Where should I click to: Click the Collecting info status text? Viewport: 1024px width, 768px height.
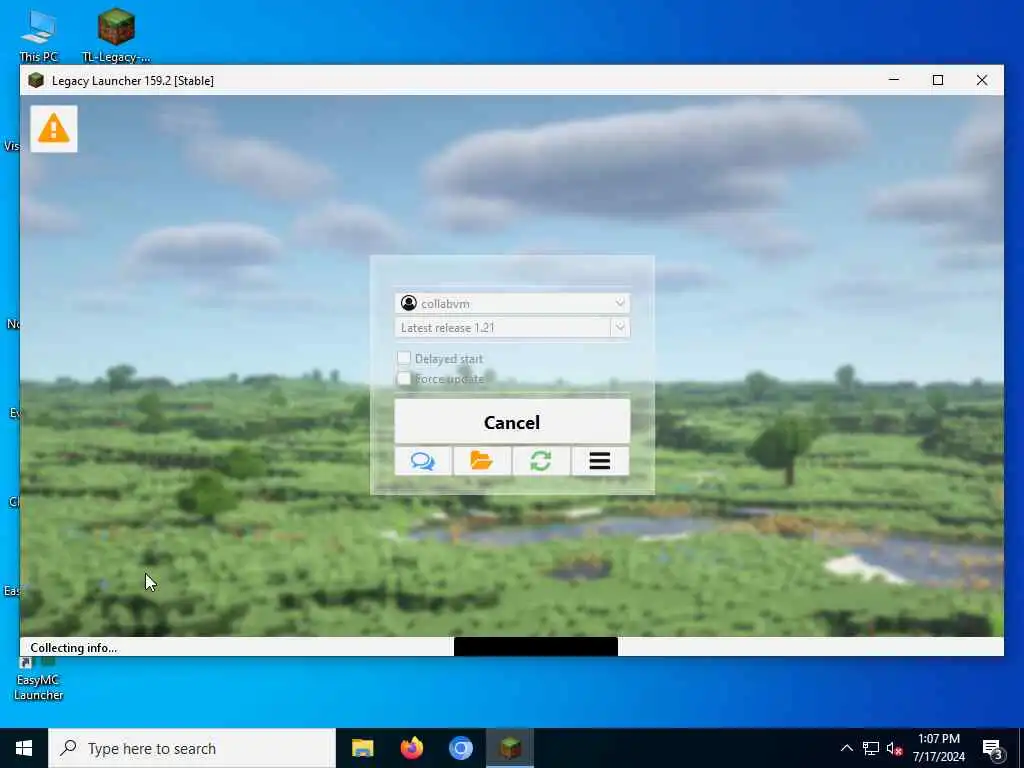pyautogui.click(x=73, y=648)
